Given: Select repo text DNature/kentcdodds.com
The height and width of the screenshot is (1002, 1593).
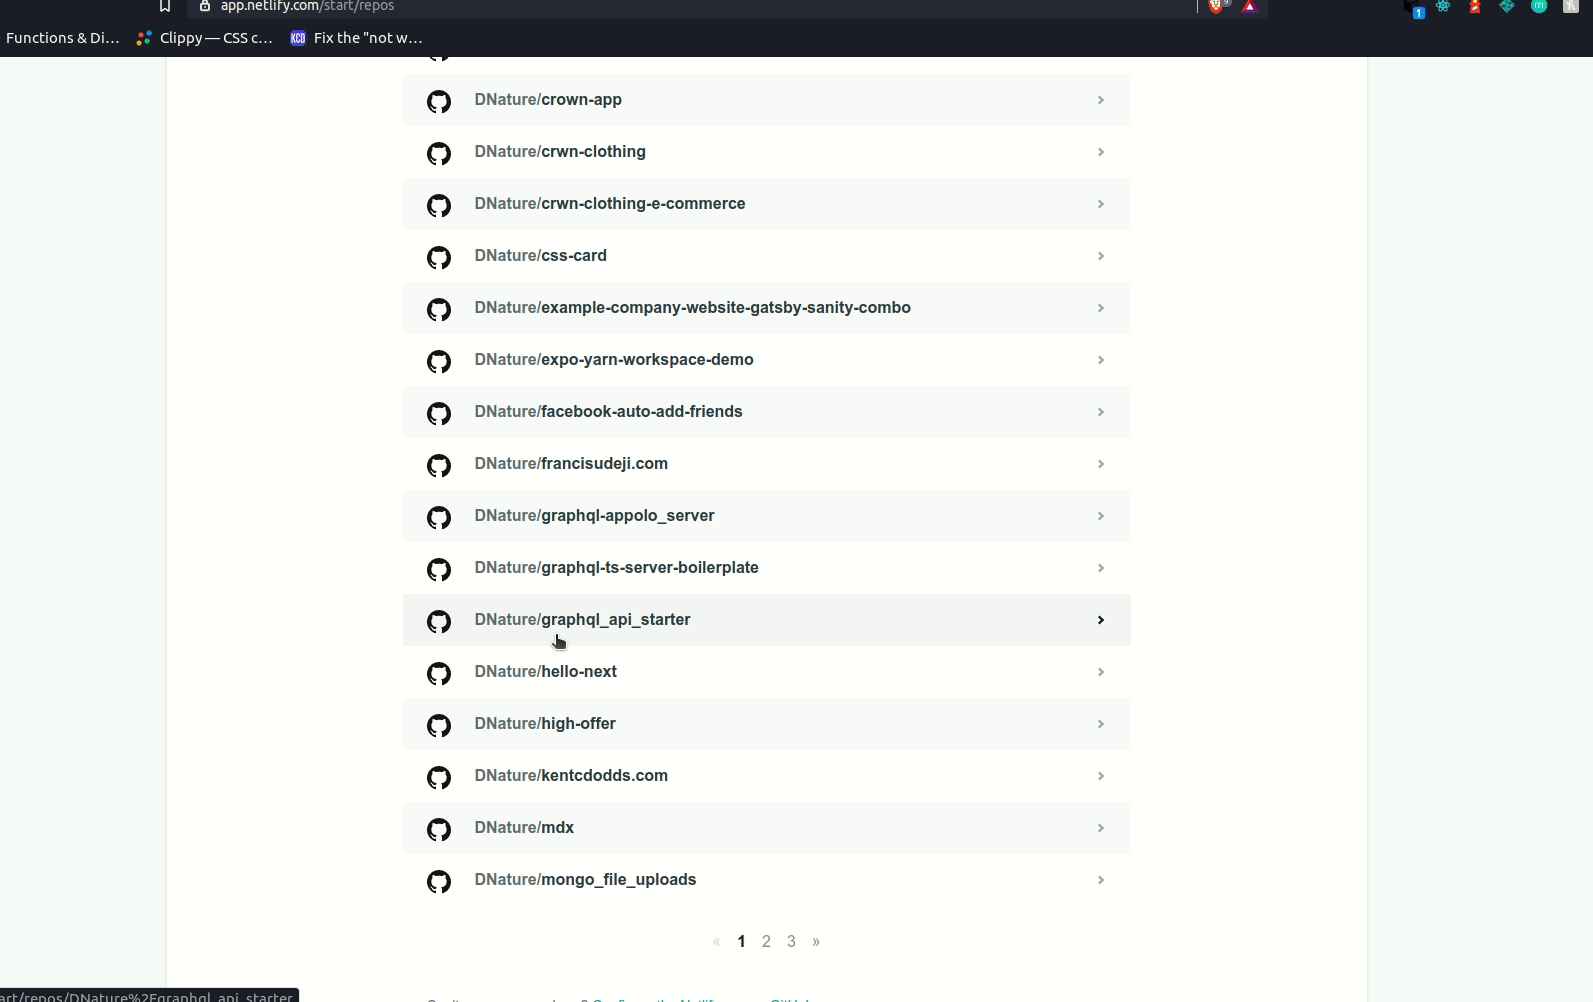Looking at the screenshot, I should (571, 776).
